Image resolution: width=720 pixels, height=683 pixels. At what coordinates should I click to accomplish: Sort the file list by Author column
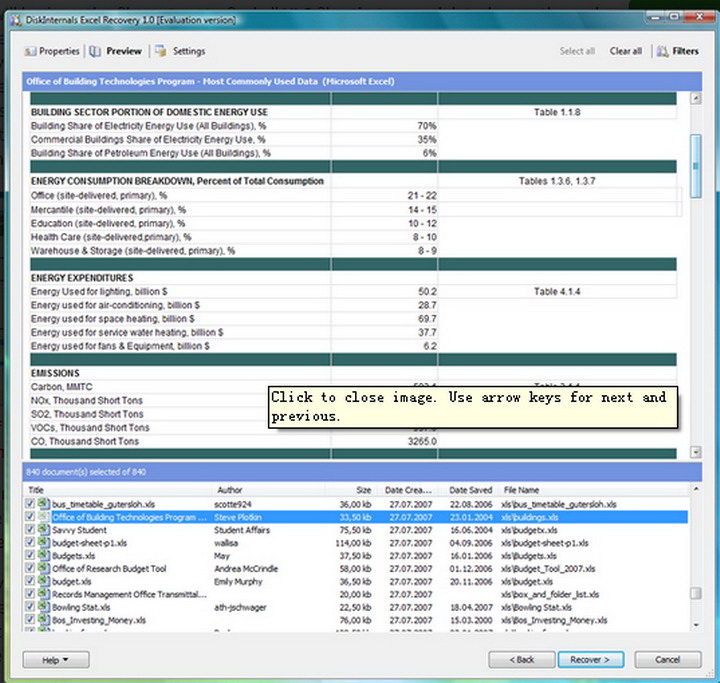tap(230, 490)
